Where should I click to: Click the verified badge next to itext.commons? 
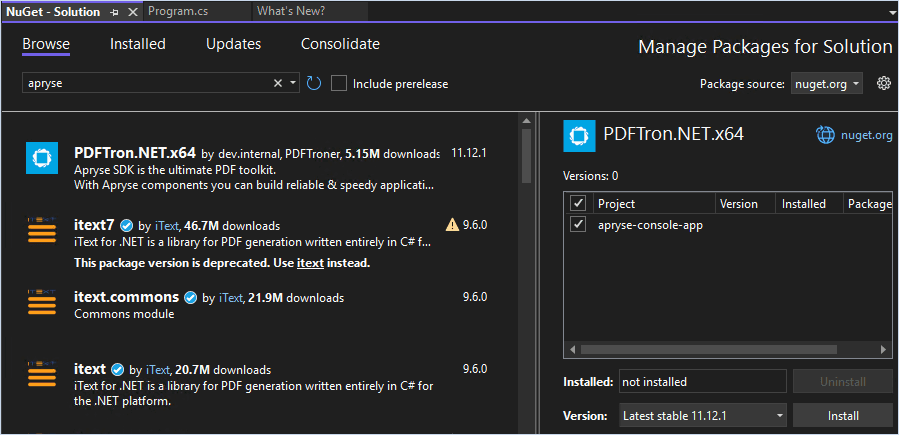[190, 297]
